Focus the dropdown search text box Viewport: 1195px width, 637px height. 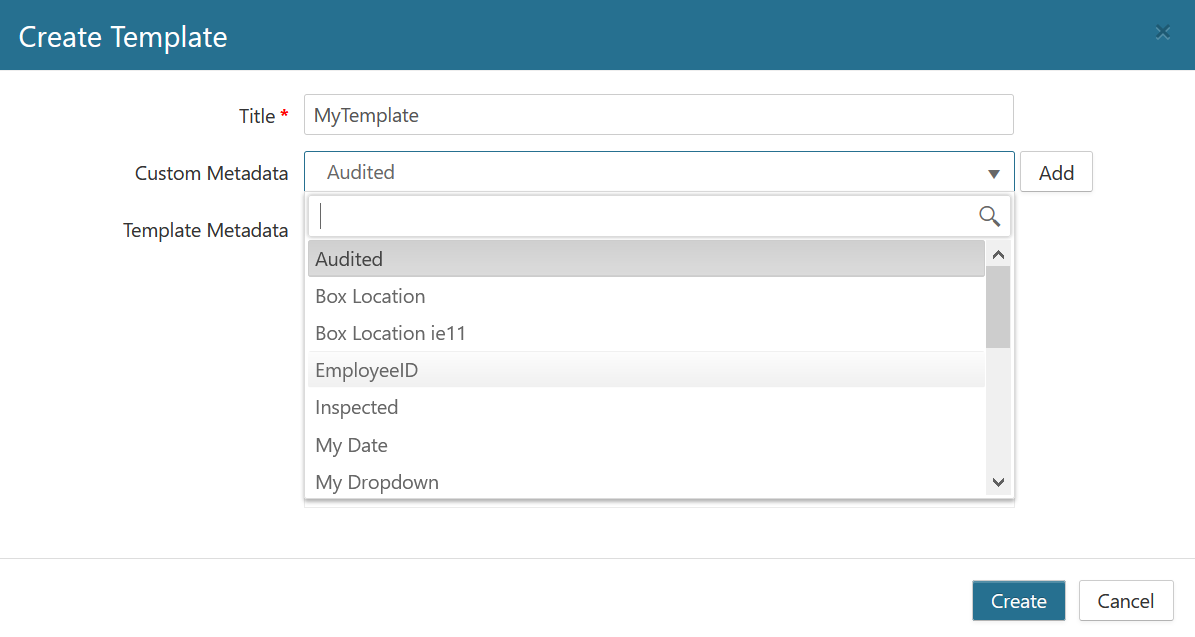pos(640,216)
